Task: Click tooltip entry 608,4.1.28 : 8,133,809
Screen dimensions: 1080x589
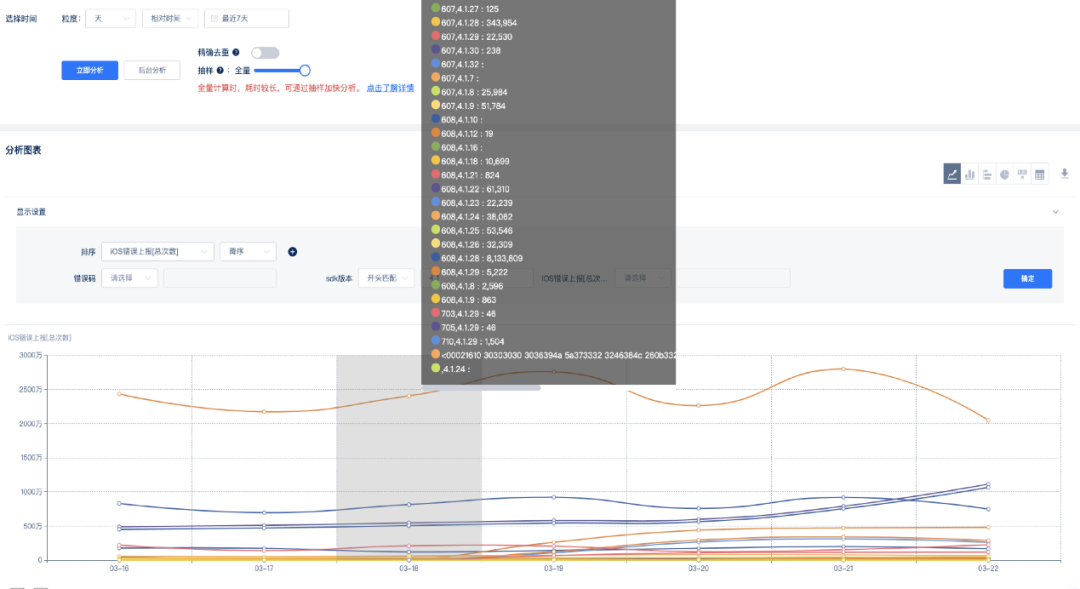Action: tap(477, 258)
